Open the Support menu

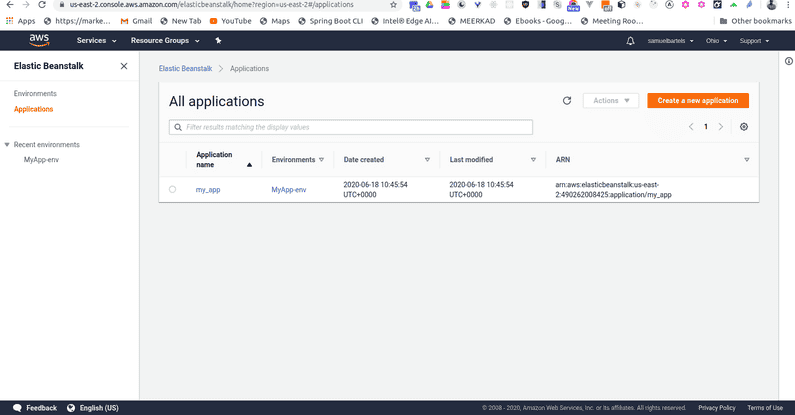[x=754, y=41]
